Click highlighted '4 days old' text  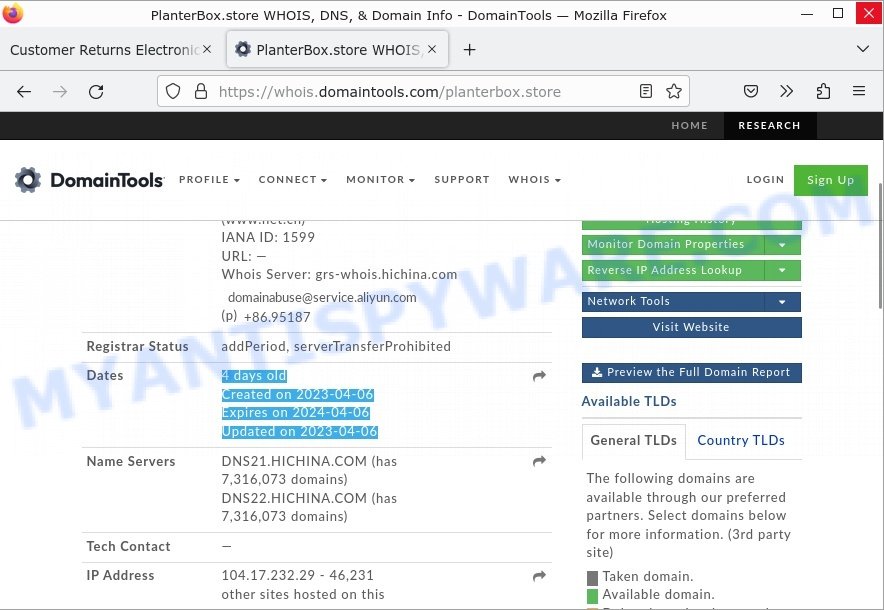pos(254,376)
